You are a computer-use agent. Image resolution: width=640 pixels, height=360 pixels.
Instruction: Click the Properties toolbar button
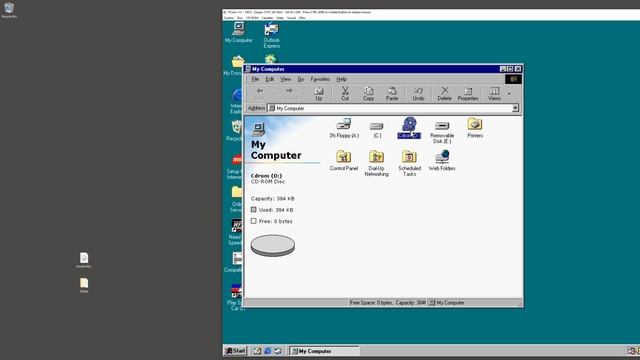coord(468,93)
